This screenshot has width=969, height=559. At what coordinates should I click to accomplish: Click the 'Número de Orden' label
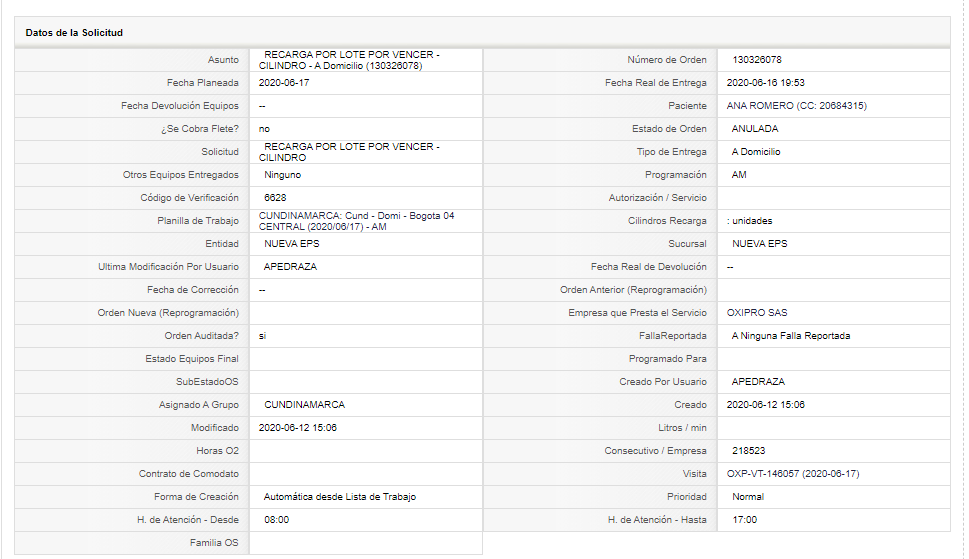[x=667, y=60]
